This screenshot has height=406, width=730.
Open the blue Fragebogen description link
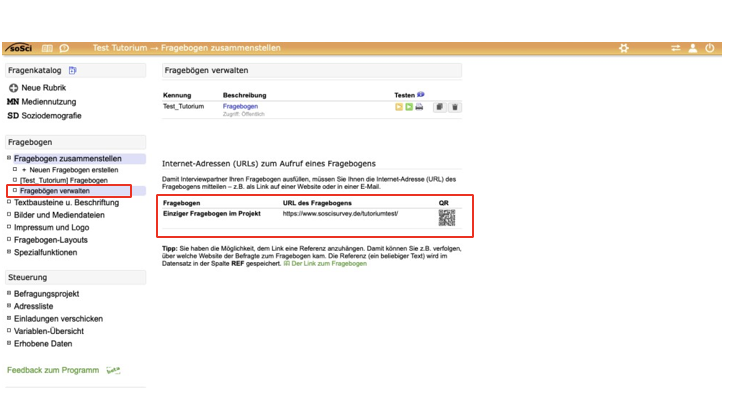click(241, 105)
